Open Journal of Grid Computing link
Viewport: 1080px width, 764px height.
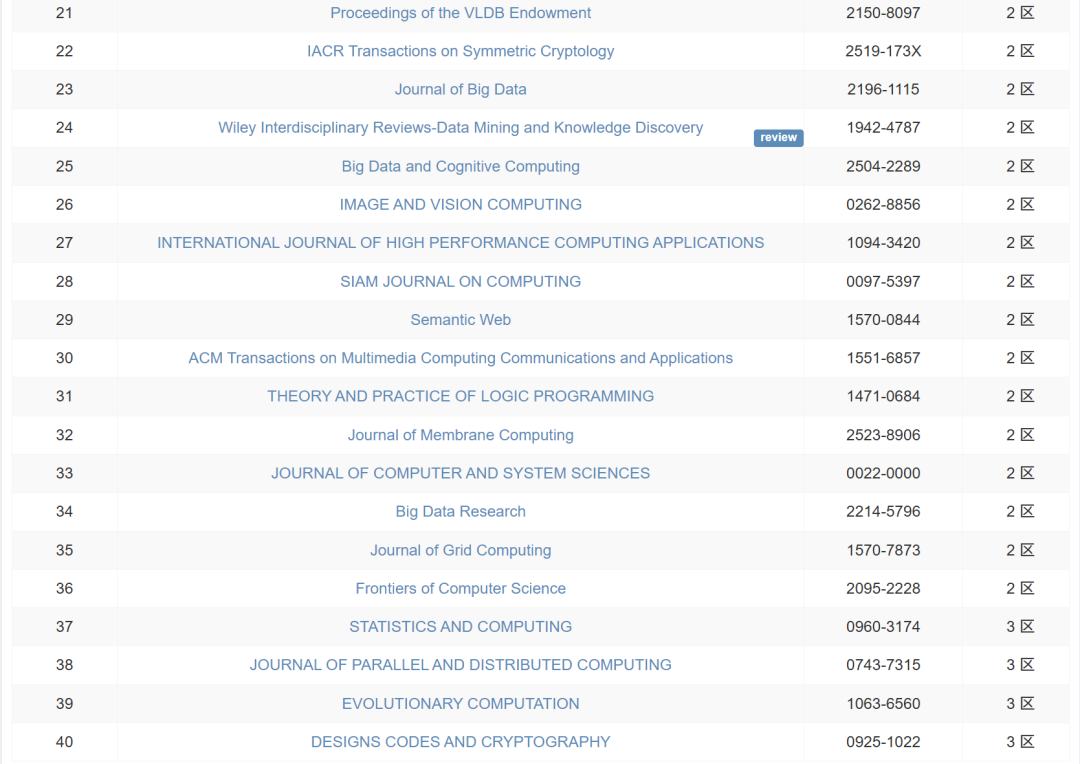tap(460, 550)
